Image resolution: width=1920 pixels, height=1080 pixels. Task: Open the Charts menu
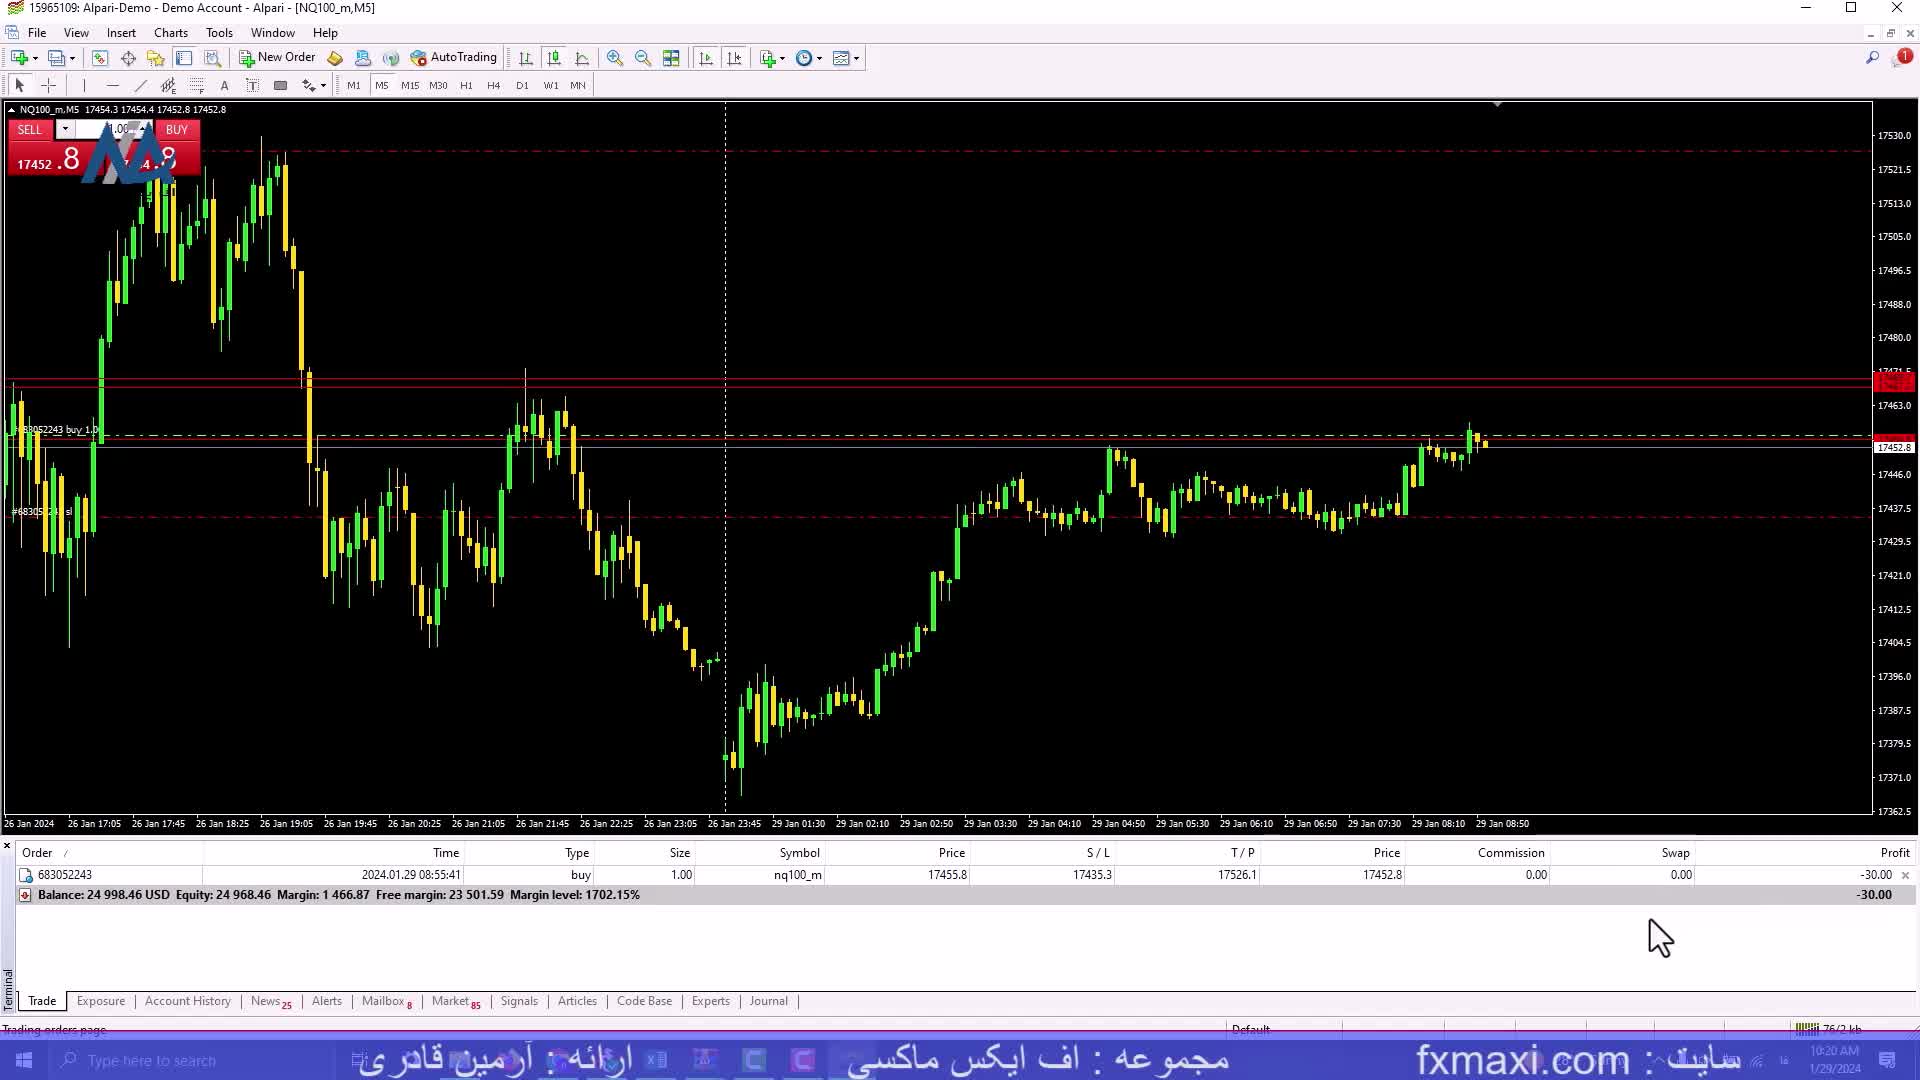170,33
